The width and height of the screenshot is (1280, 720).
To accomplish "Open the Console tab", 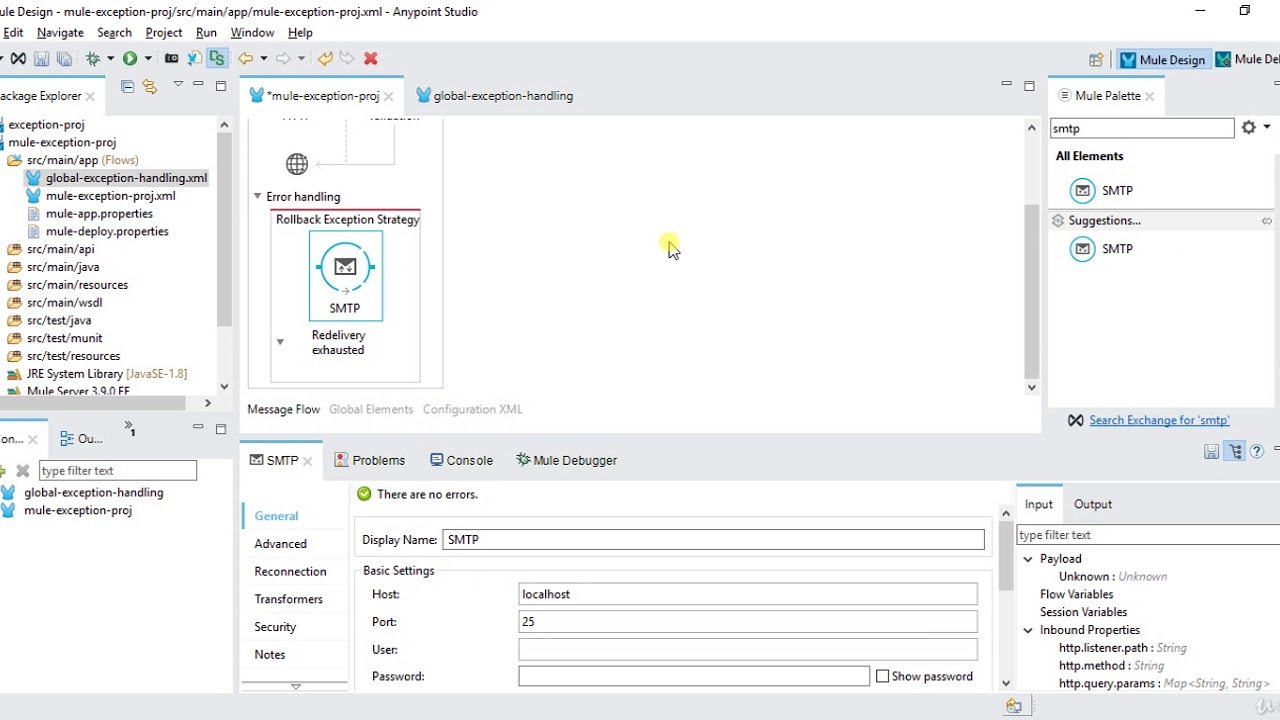I will [x=461, y=461].
